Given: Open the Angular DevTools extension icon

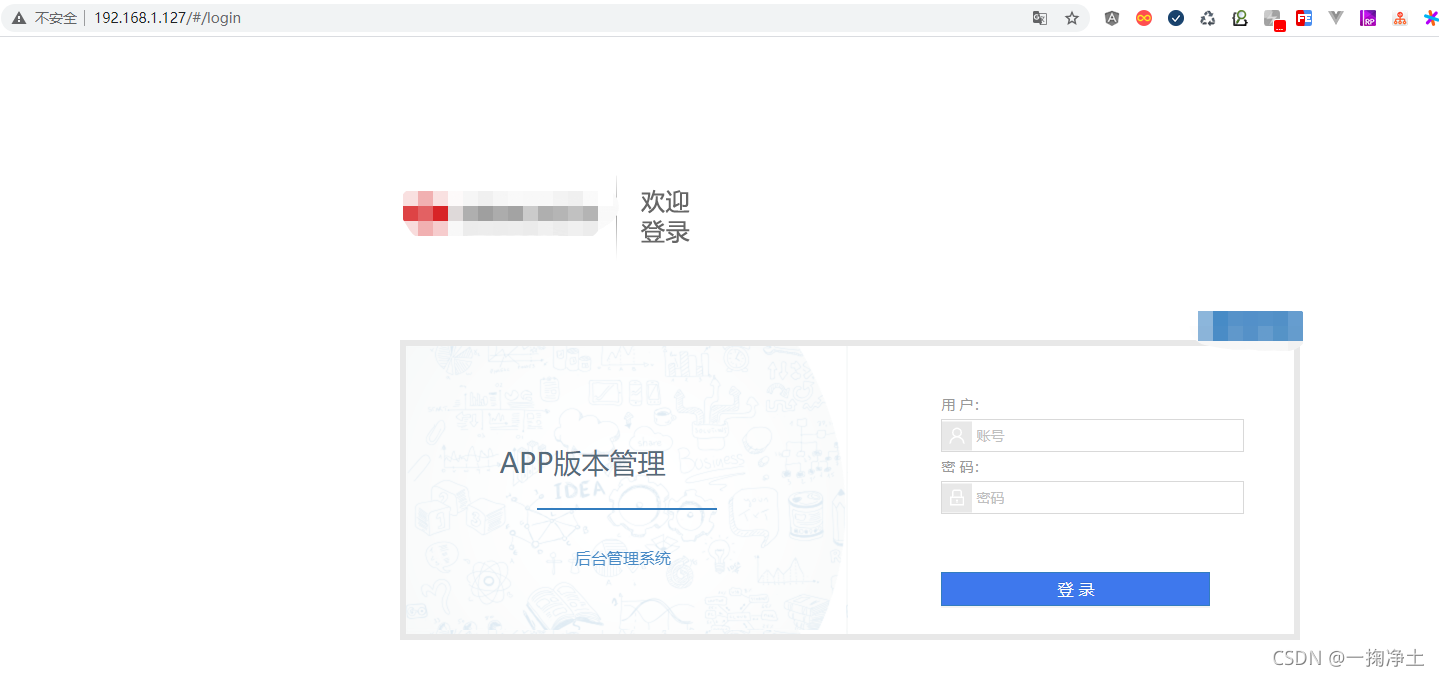Looking at the screenshot, I should click(x=1112, y=18).
